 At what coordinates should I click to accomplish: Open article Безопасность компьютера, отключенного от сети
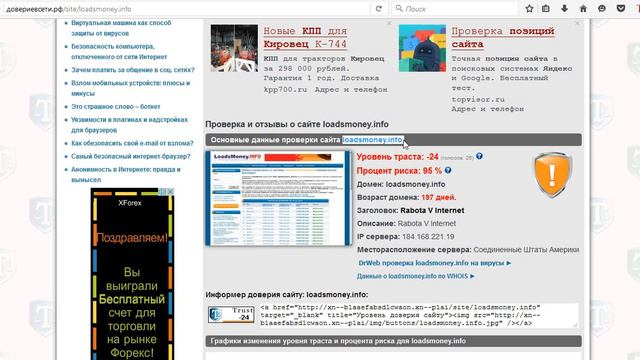[x=119, y=52]
